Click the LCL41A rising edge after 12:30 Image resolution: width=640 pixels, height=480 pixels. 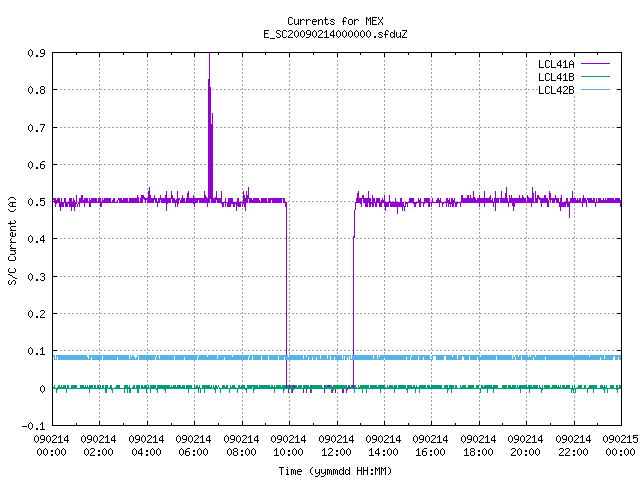coord(353,296)
